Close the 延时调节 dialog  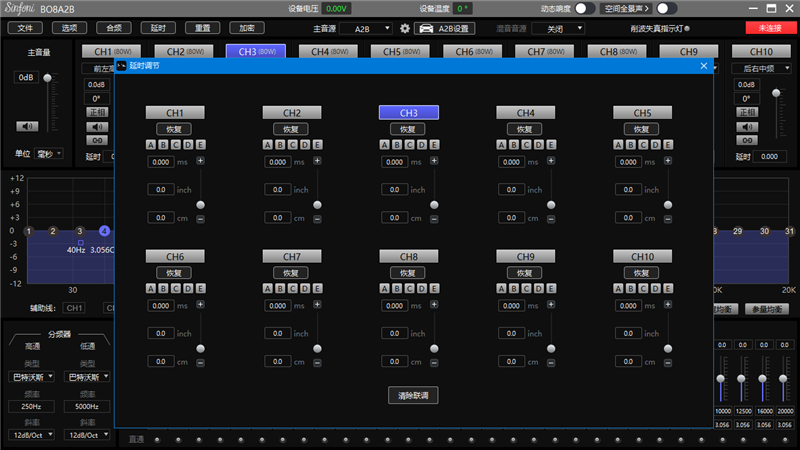tap(704, 66)
